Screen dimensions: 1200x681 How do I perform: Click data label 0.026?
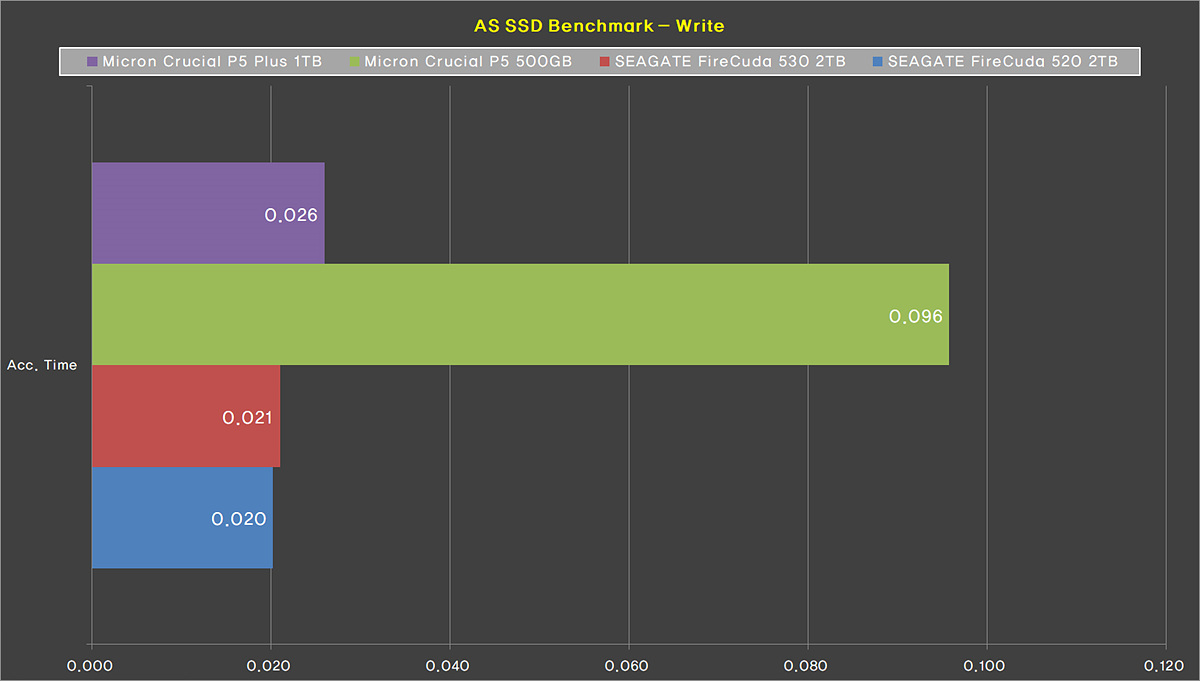(291, 215)
